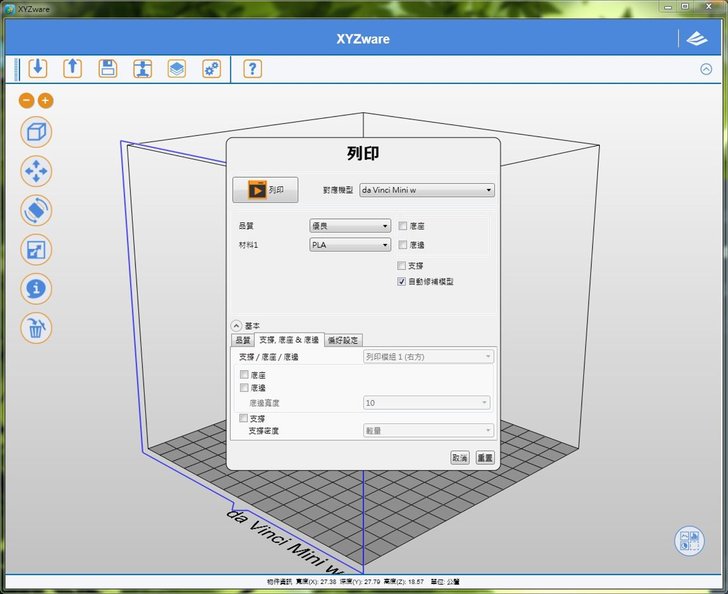Switch to the 品質 tab
The height and width of the screenshot is (594, 728).
click(x=243, y=340)
